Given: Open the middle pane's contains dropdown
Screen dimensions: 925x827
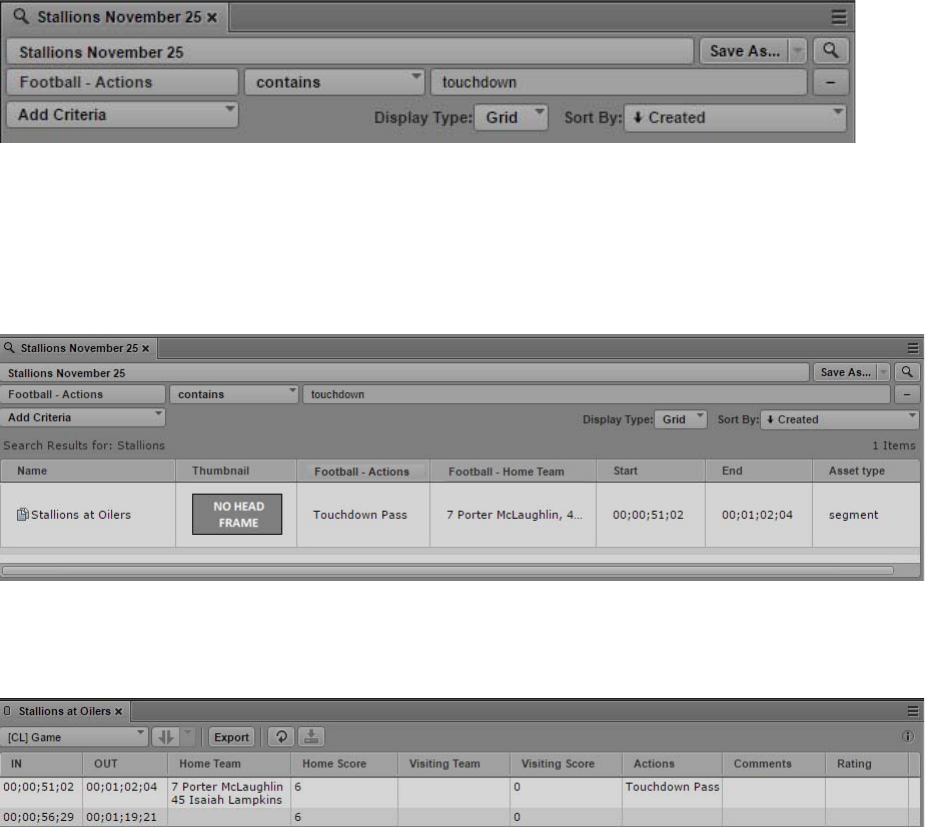Looking at the screenshot, I should 234,394.
